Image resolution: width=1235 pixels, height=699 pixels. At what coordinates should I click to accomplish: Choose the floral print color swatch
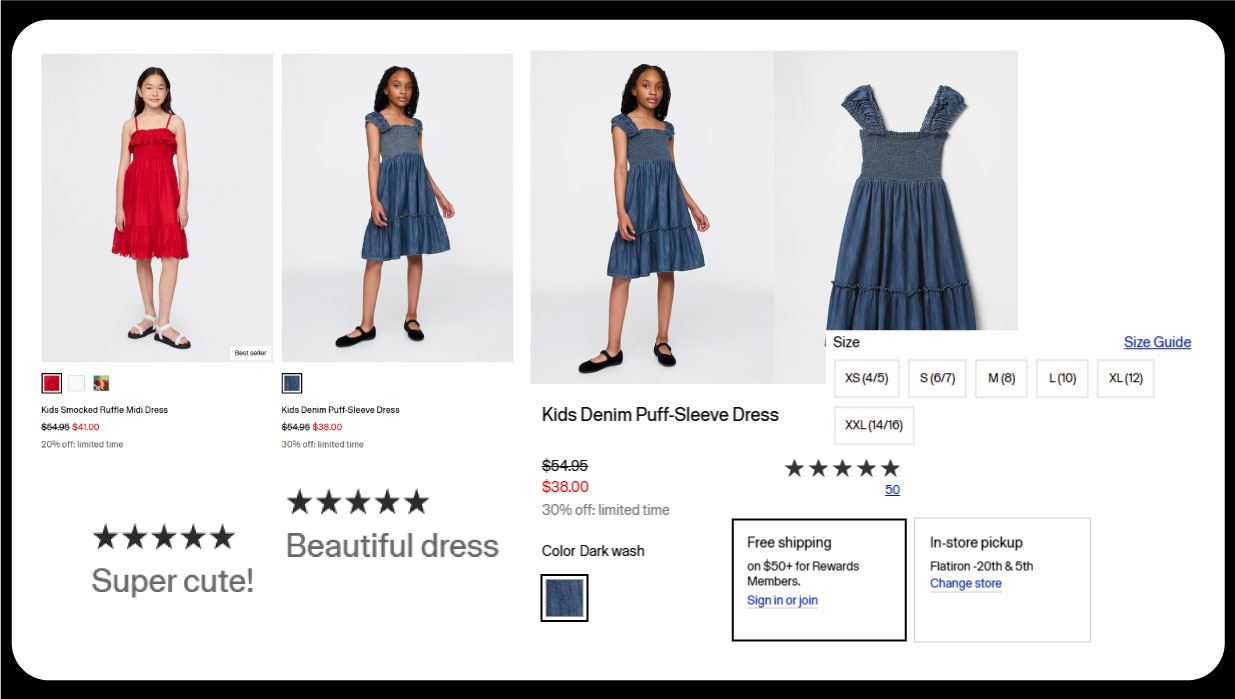(x=101, y=383)
